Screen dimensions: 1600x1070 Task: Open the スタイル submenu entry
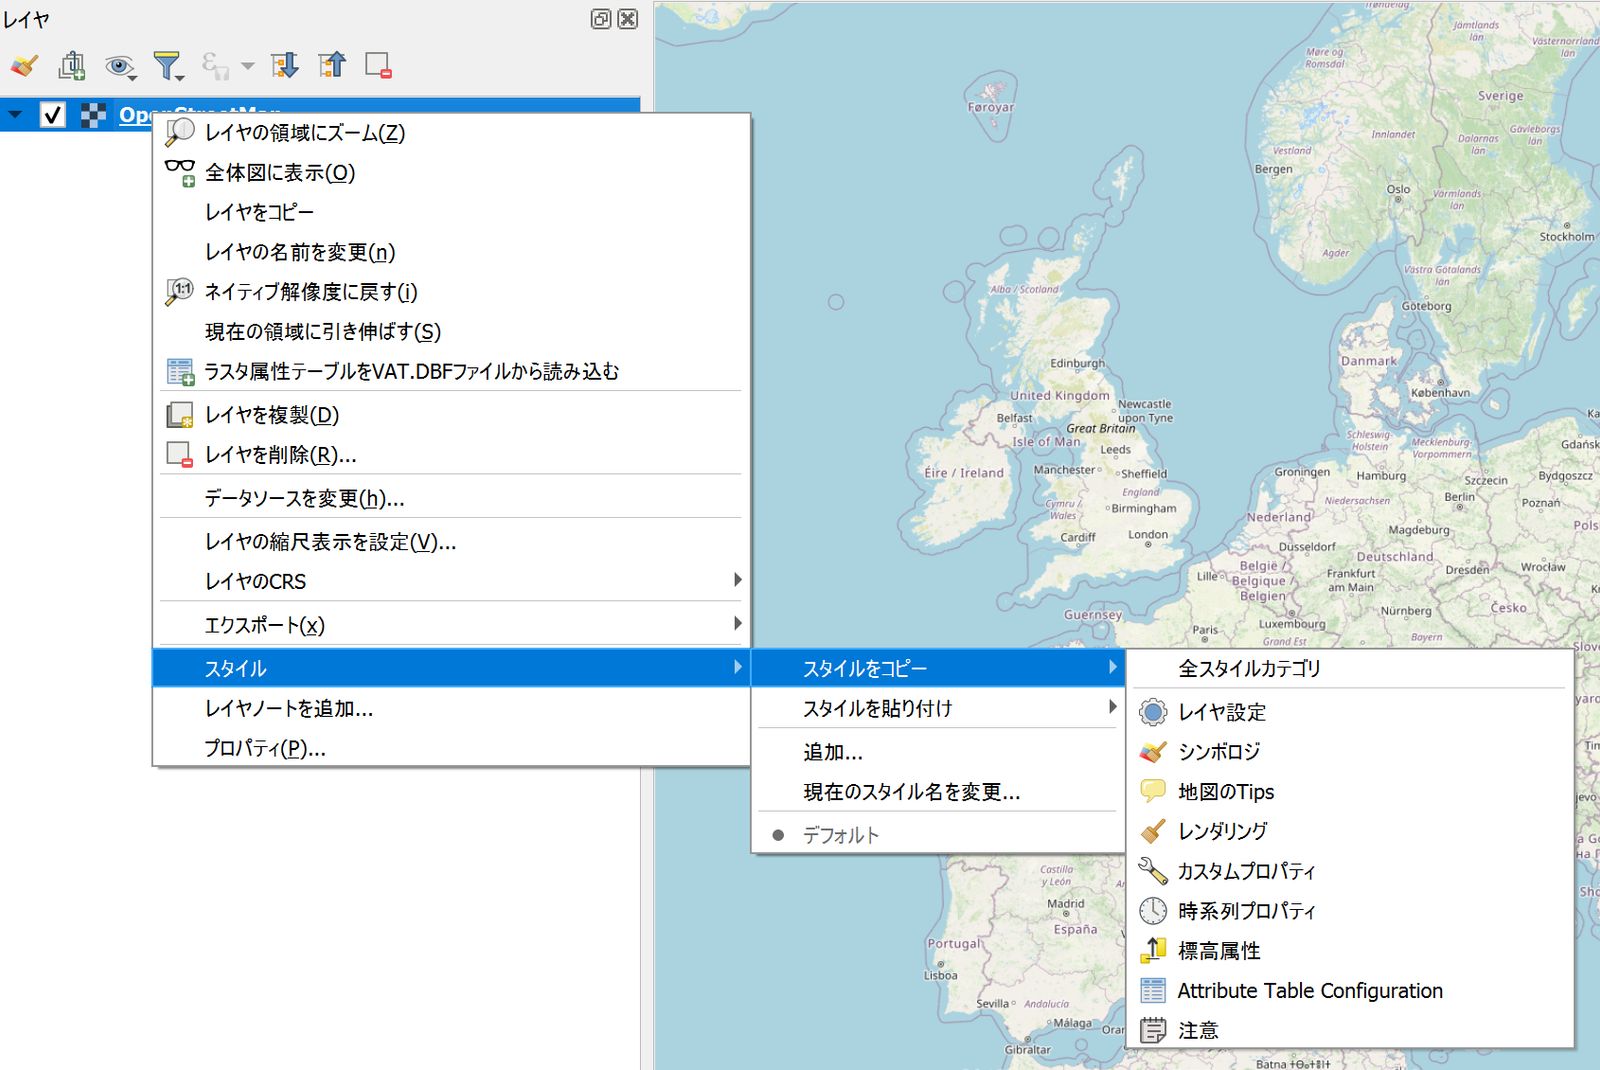point(451,668)
